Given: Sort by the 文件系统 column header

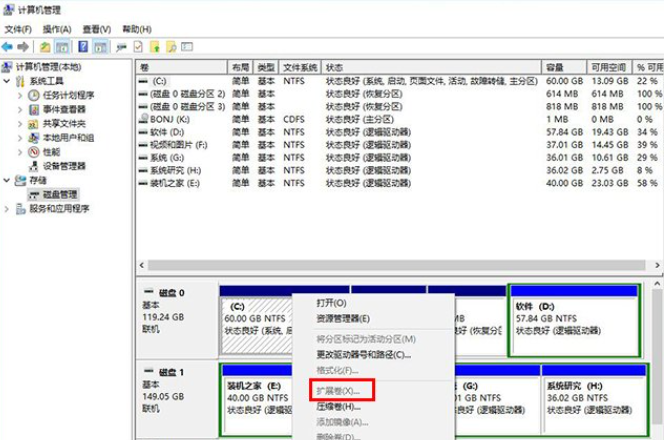Looking at the screenshot, I should (300, 66).
